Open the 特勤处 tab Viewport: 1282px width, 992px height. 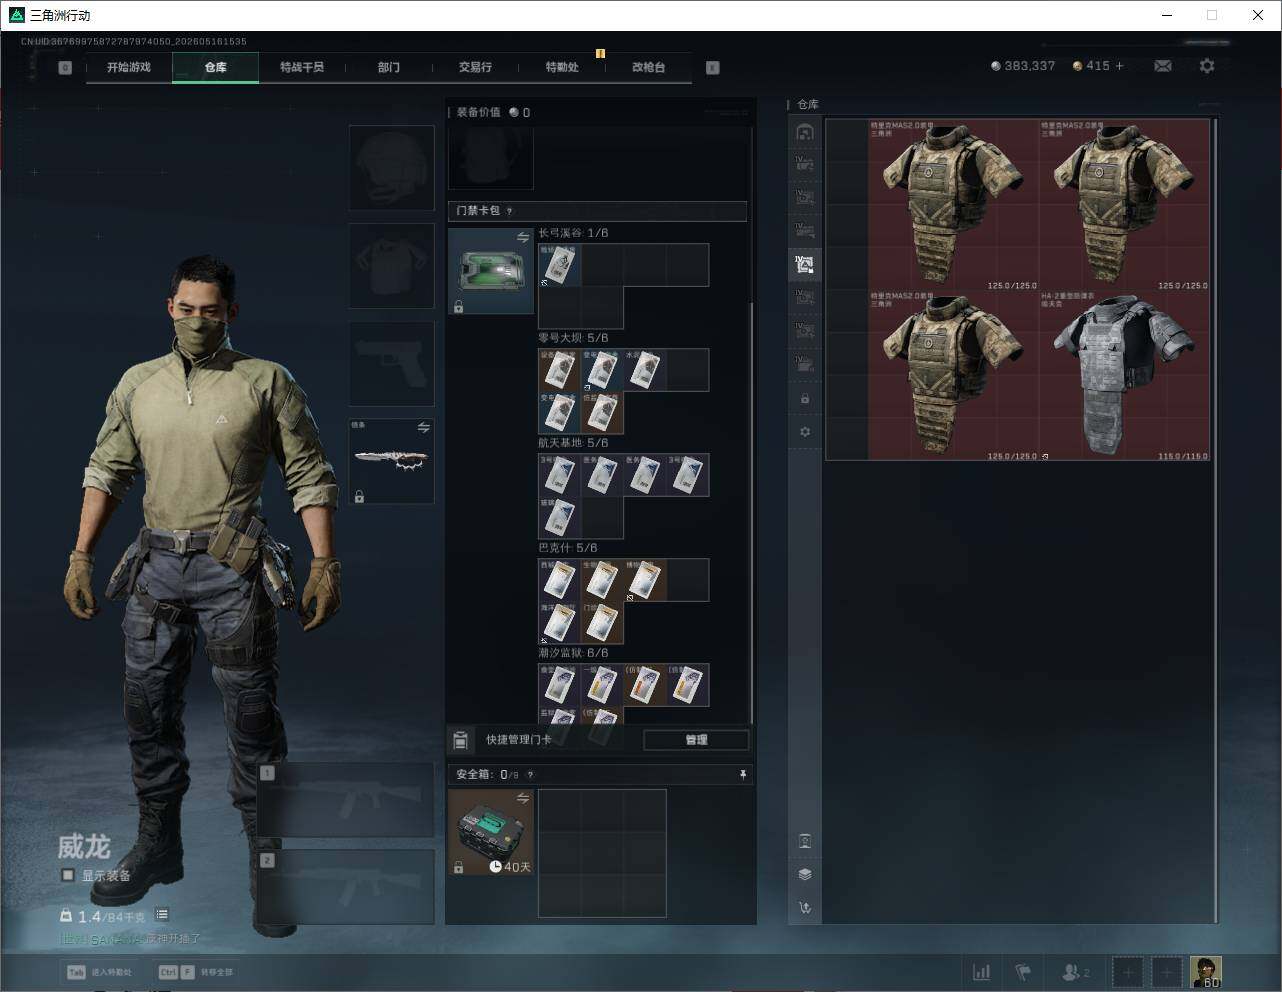coord(562,67)
